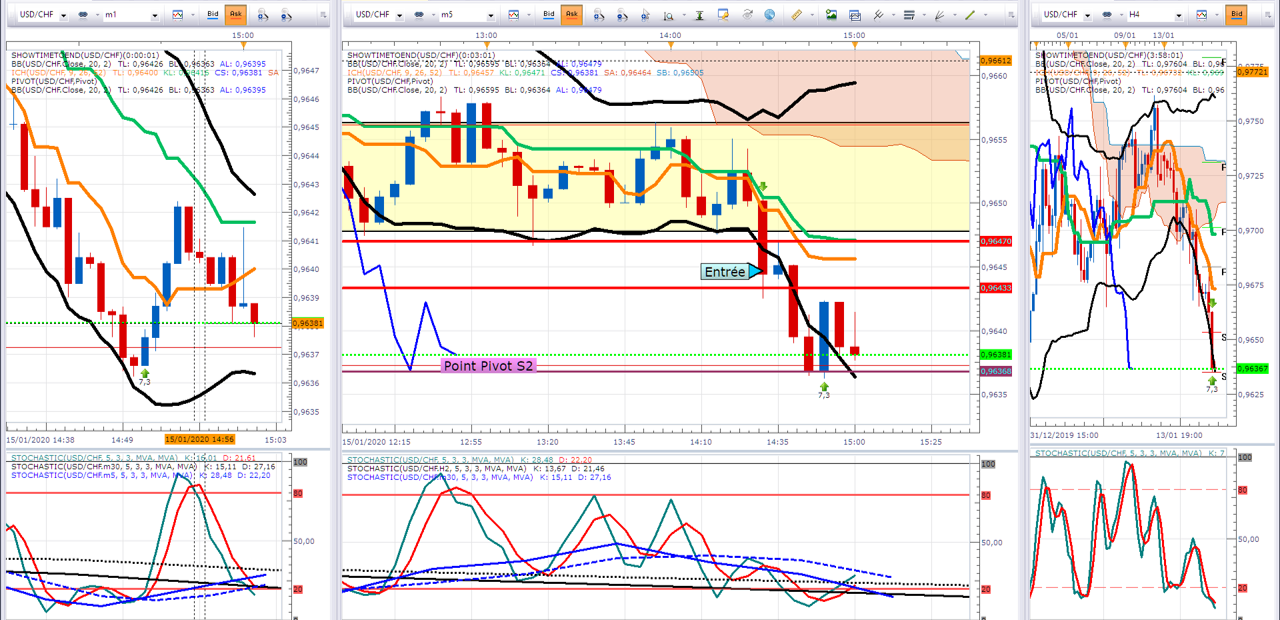
Task: Click the green 0,96381 price tag on the m1 chart
Action: (x=309, y=323)
